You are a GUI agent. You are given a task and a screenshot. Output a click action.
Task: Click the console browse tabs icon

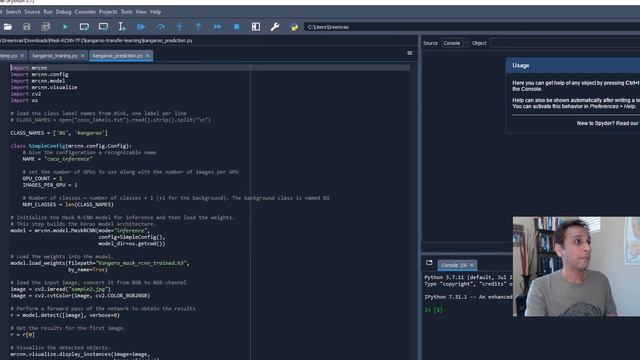coord(429,263)
